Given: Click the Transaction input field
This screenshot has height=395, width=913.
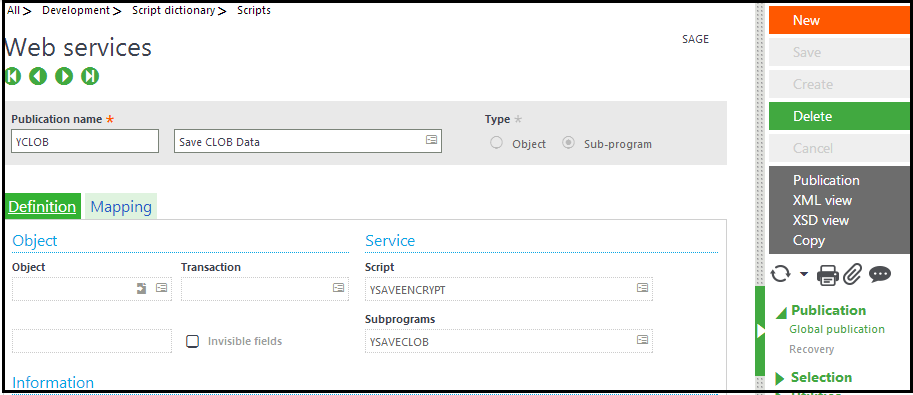Looking at the screenshot, I should point(265,288).
